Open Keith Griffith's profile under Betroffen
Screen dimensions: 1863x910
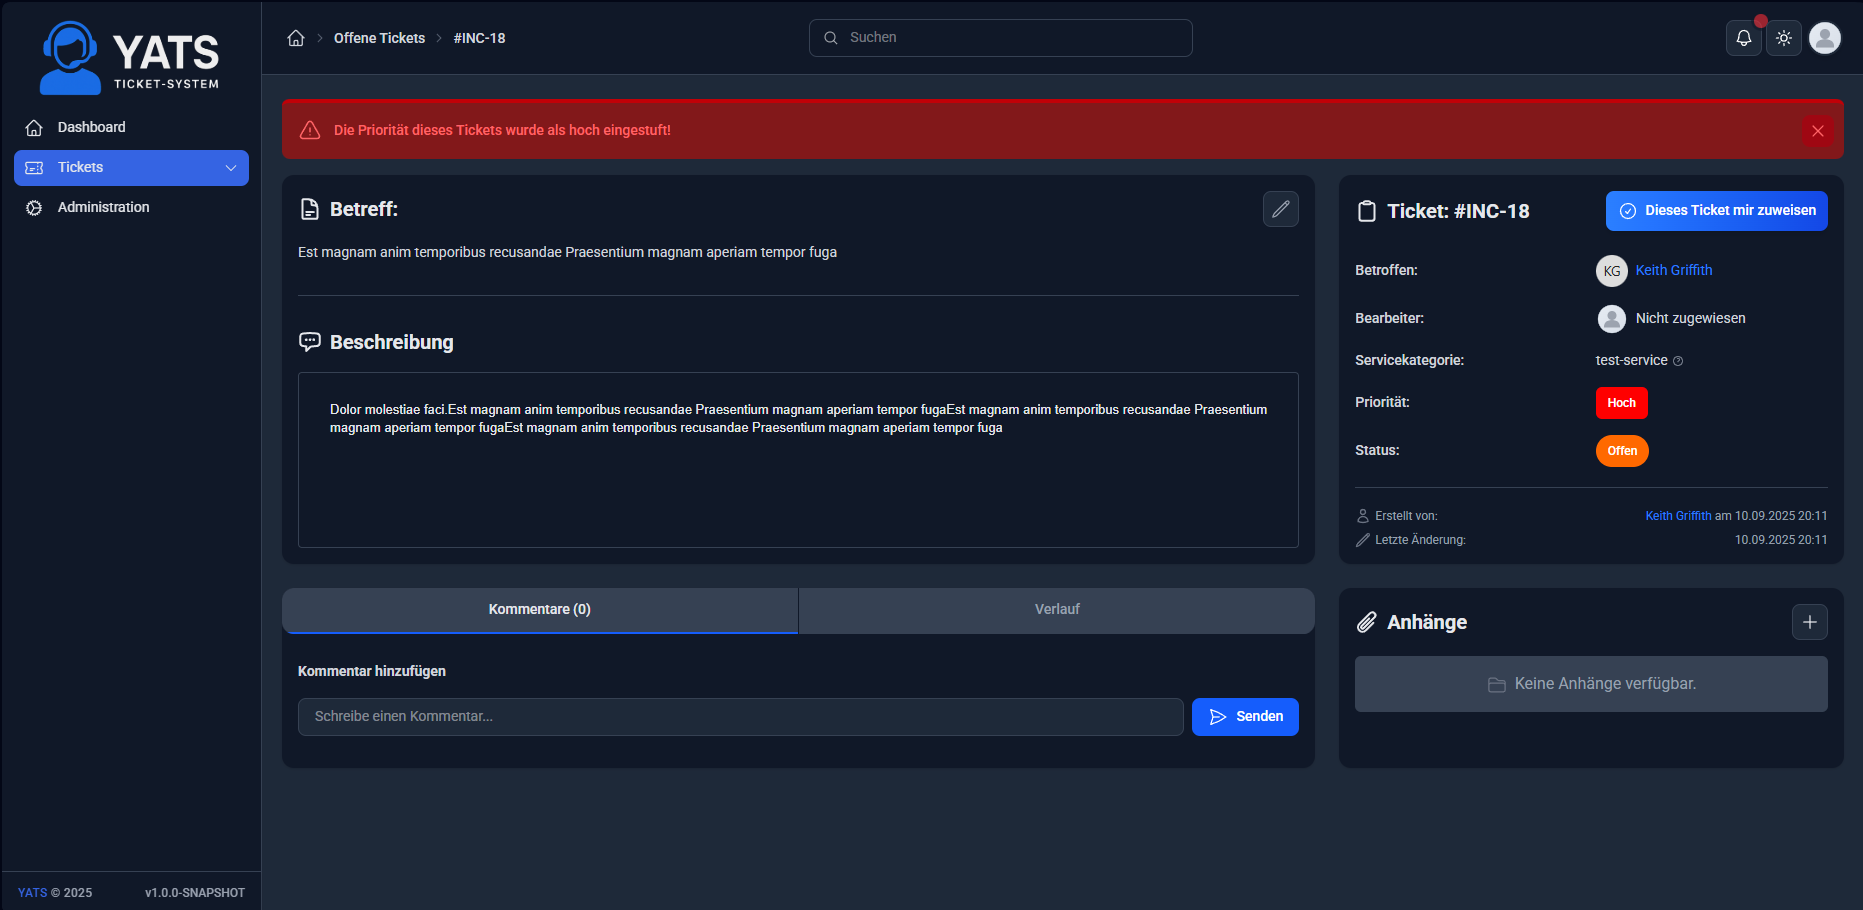point(1673,270)
